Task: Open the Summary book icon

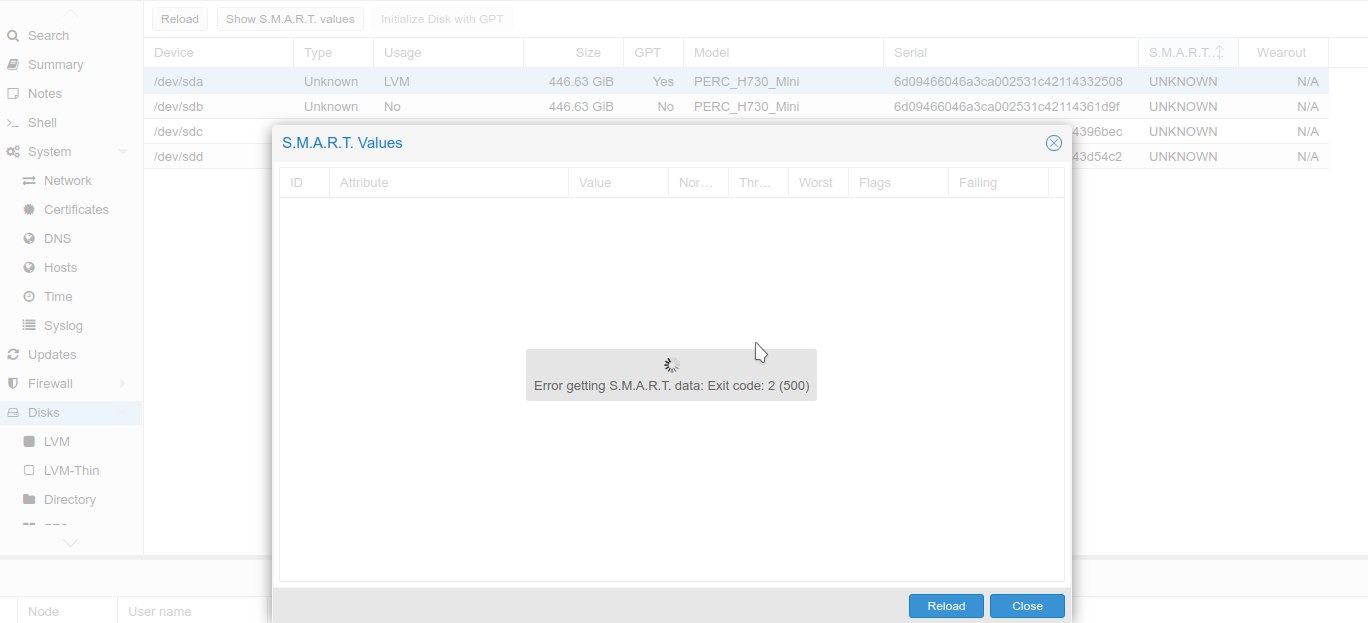Action: (x=13, y=65)
